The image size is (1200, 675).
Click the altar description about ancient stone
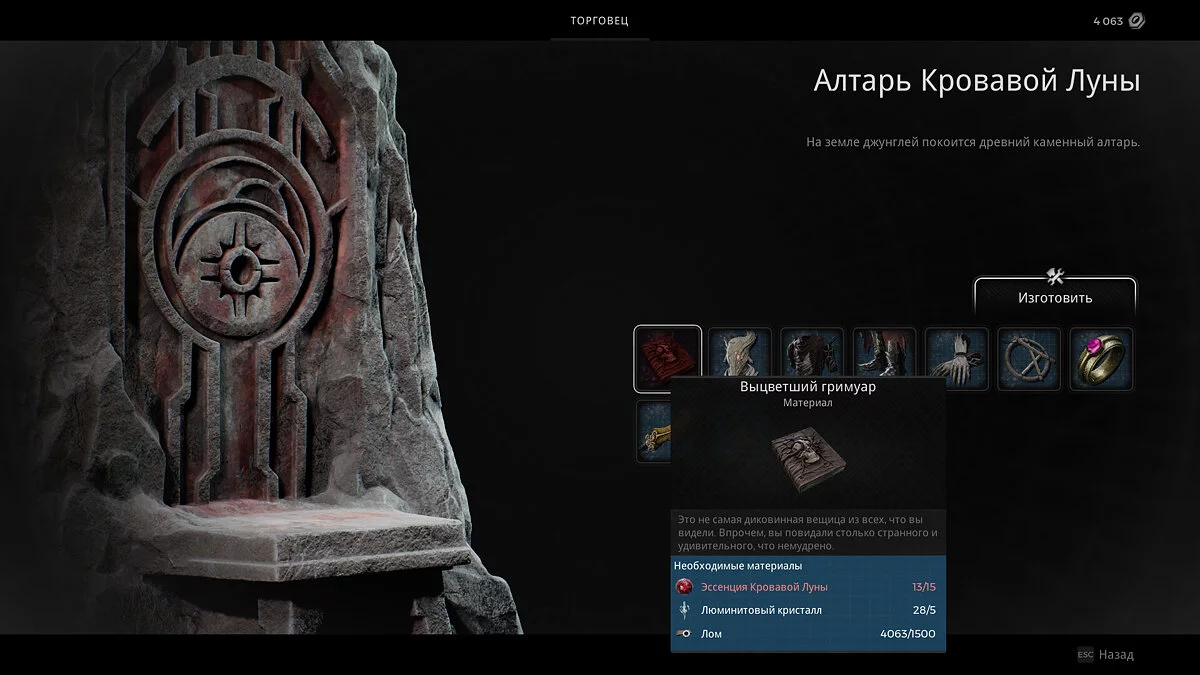pyautogui.click(x=973, y=142)
